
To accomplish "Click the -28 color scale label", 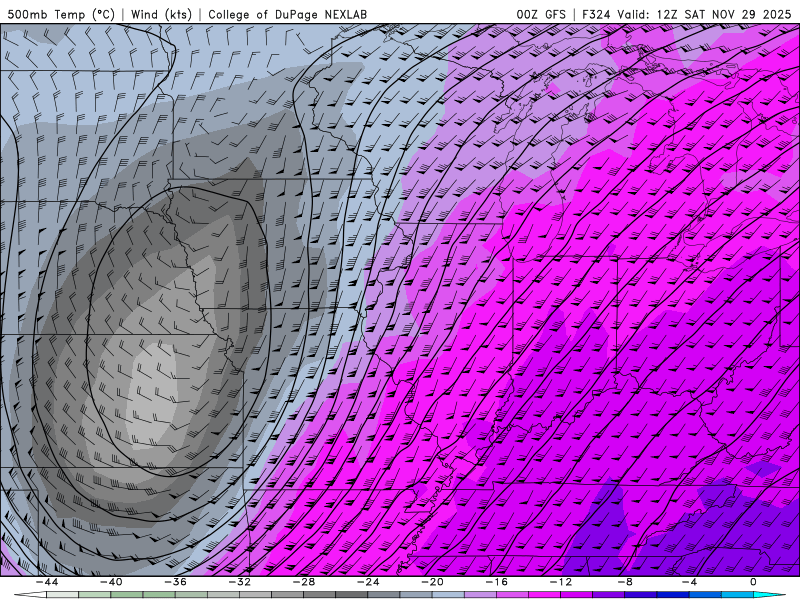I will [304, 582].
